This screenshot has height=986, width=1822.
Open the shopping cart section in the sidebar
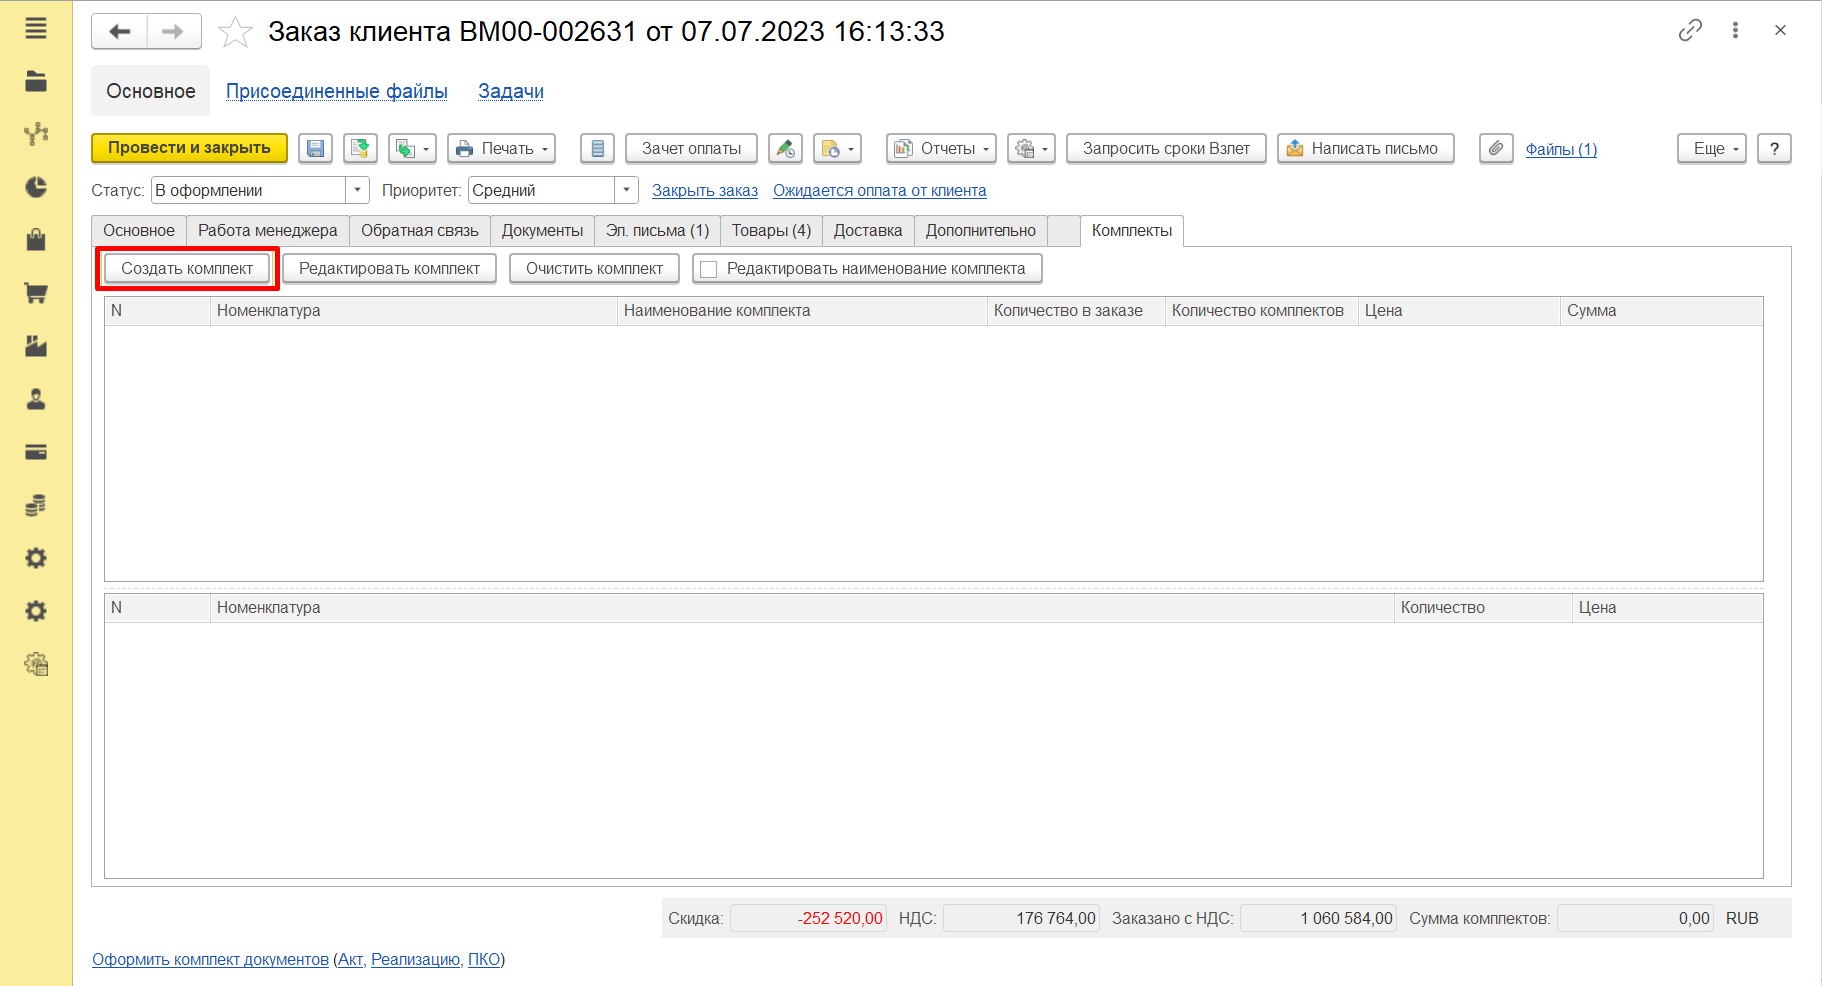click(36, 293)
